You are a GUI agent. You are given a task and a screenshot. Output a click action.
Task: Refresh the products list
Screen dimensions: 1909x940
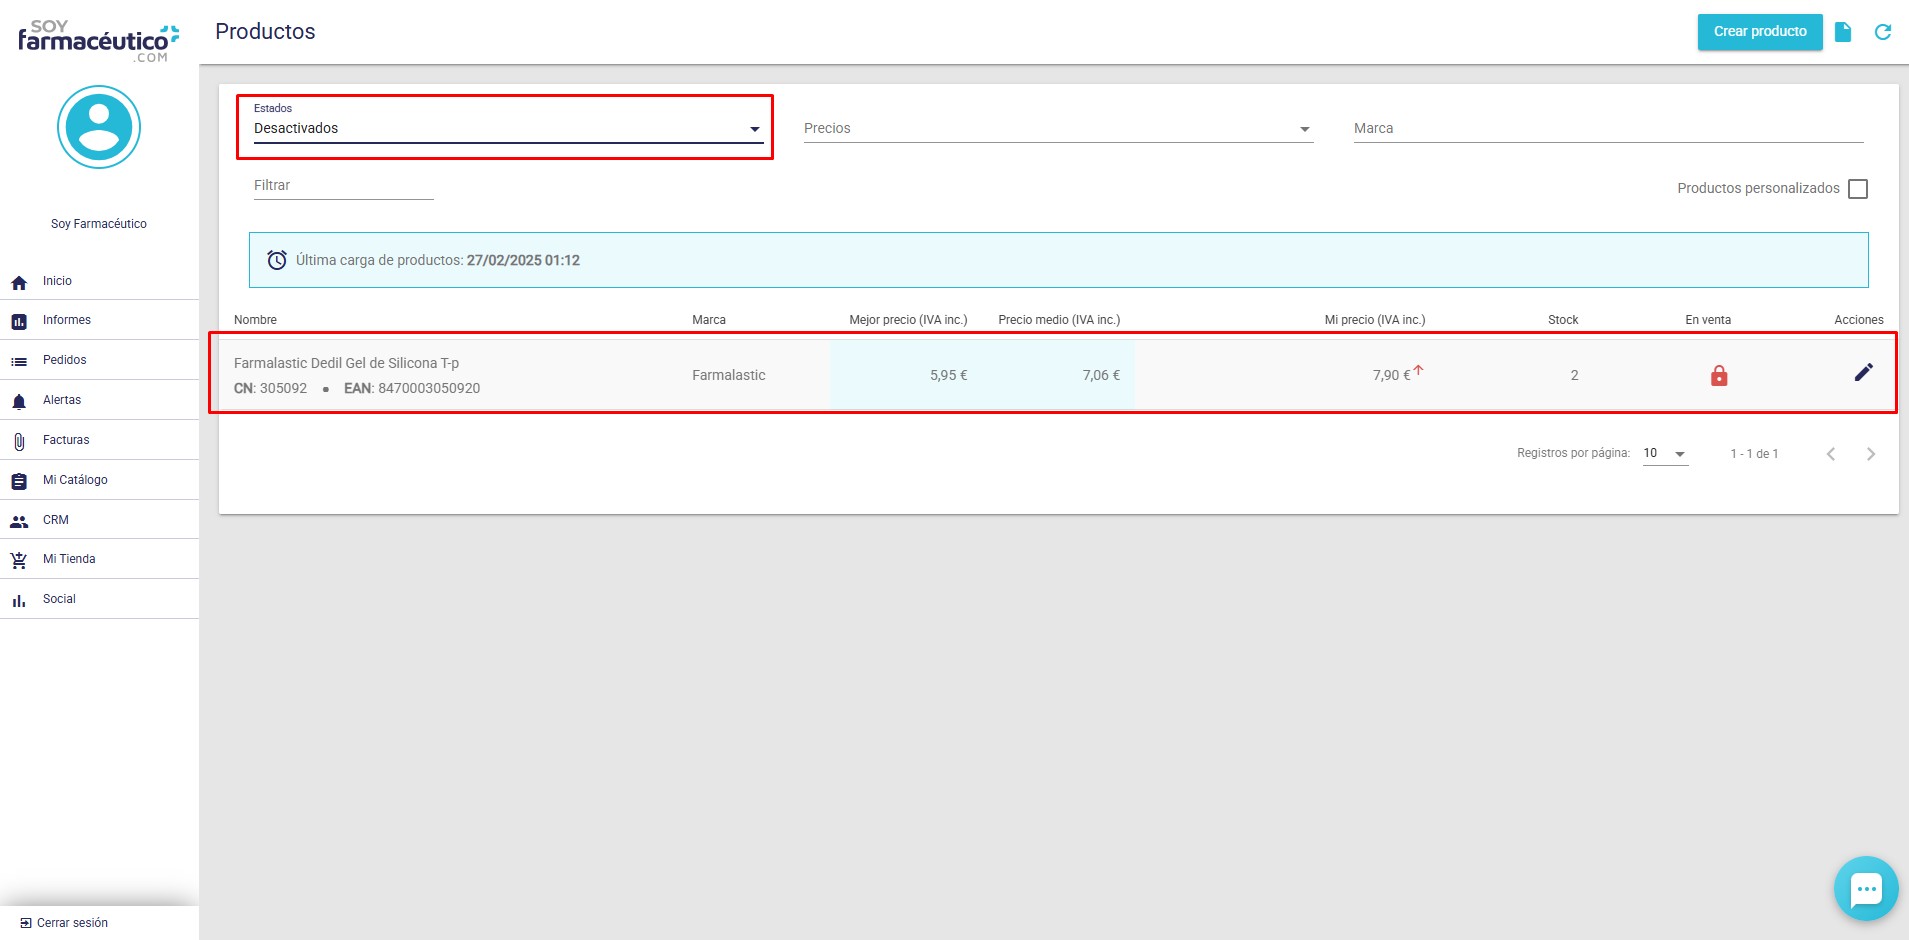[x=1883, y=32]
